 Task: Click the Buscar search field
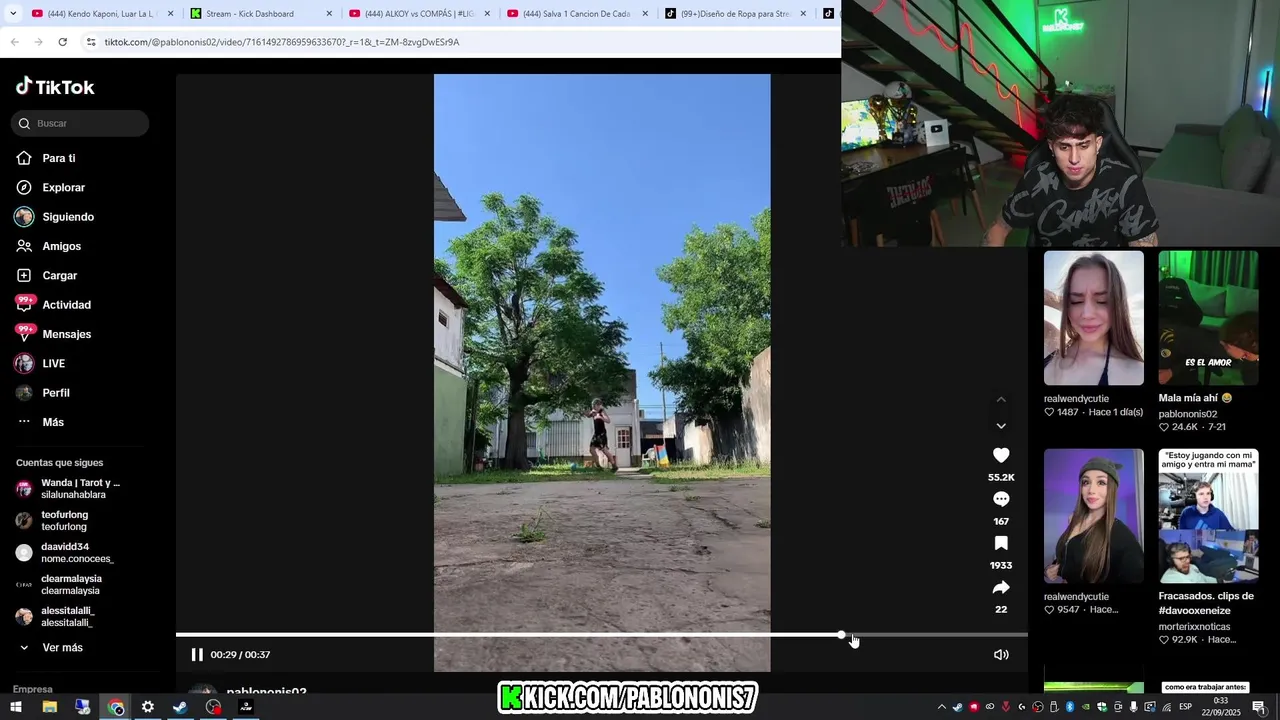click(x=80, y=123)
